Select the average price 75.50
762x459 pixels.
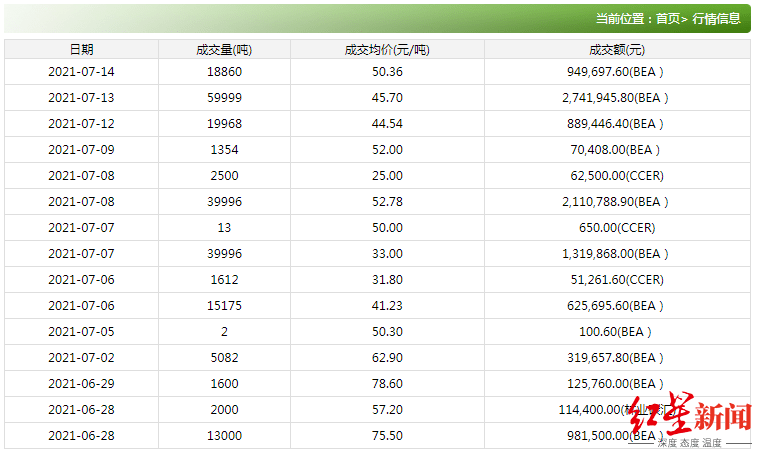click(387, 436)
